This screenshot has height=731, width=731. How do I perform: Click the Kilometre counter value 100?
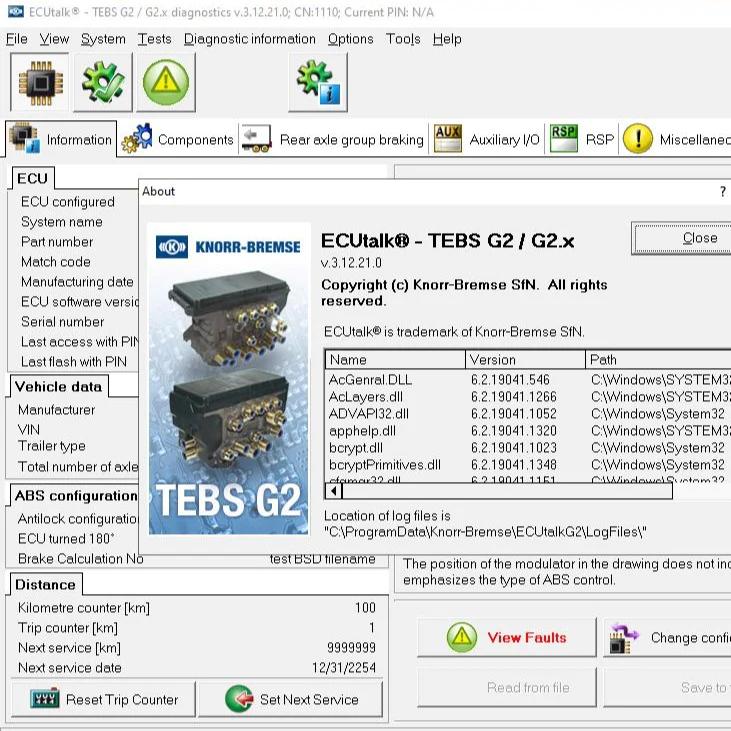[365, 607]
